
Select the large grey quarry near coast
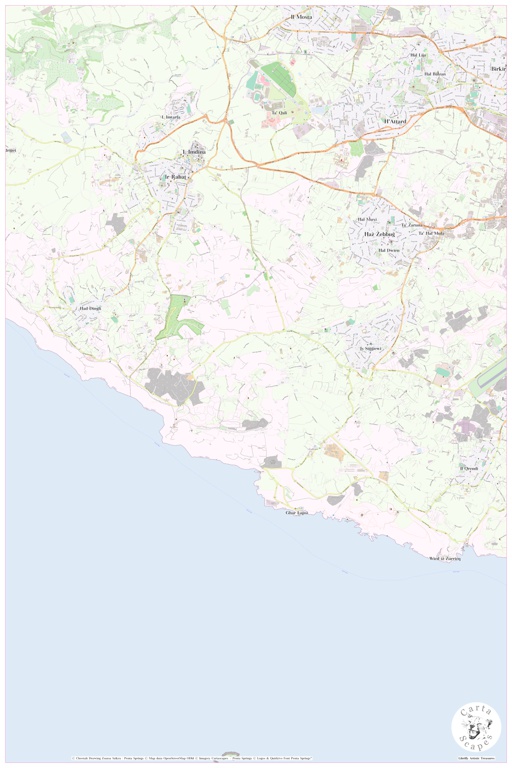pos(174,386)
